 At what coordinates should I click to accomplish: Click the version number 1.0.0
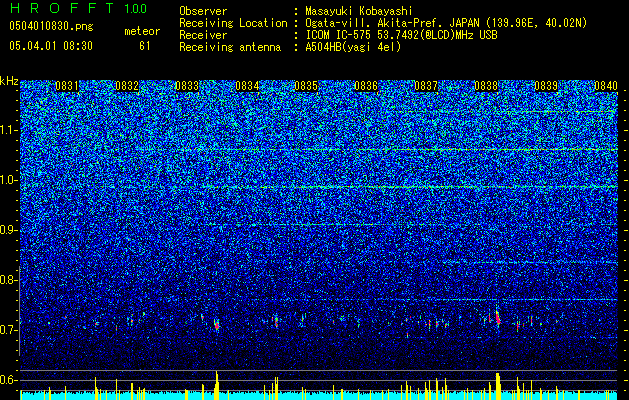(x=136, y=8)
